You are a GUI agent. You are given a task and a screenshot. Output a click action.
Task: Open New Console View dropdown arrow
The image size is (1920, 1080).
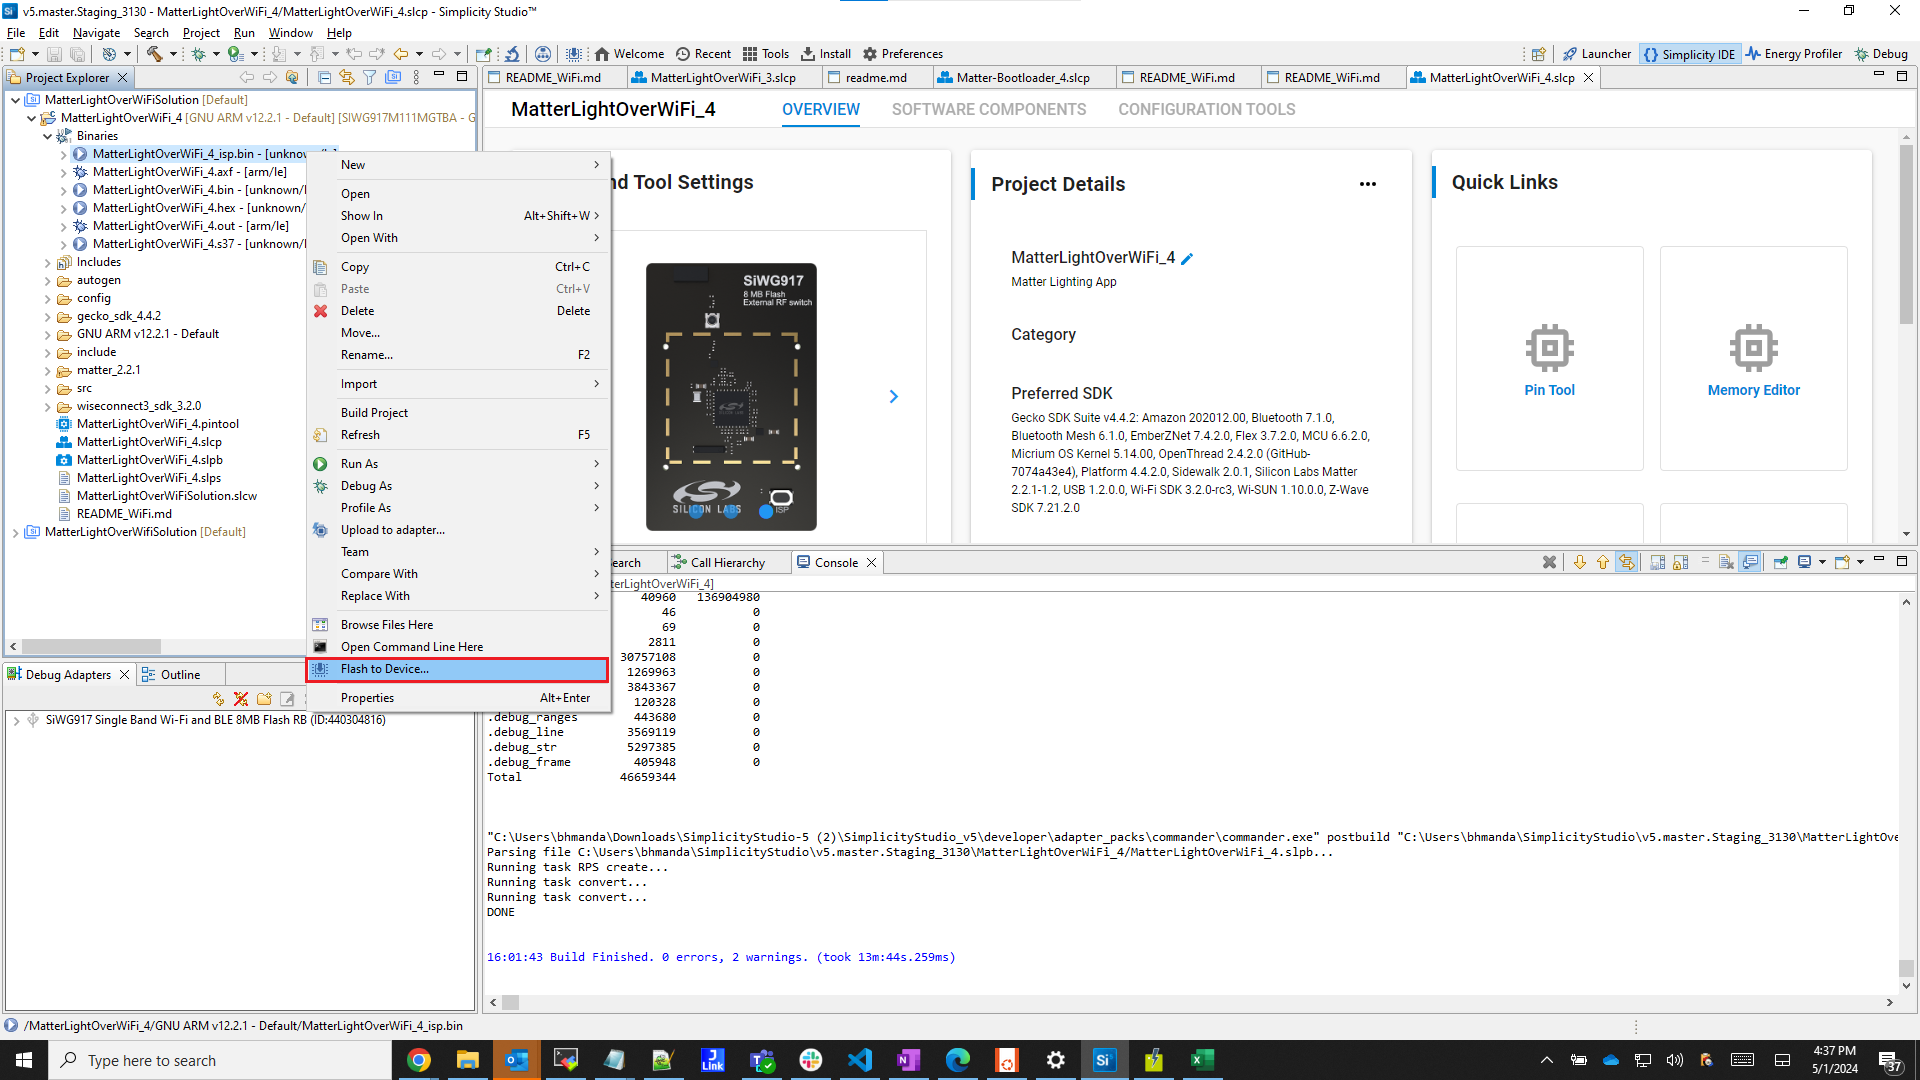click(x=1860, y=562)
